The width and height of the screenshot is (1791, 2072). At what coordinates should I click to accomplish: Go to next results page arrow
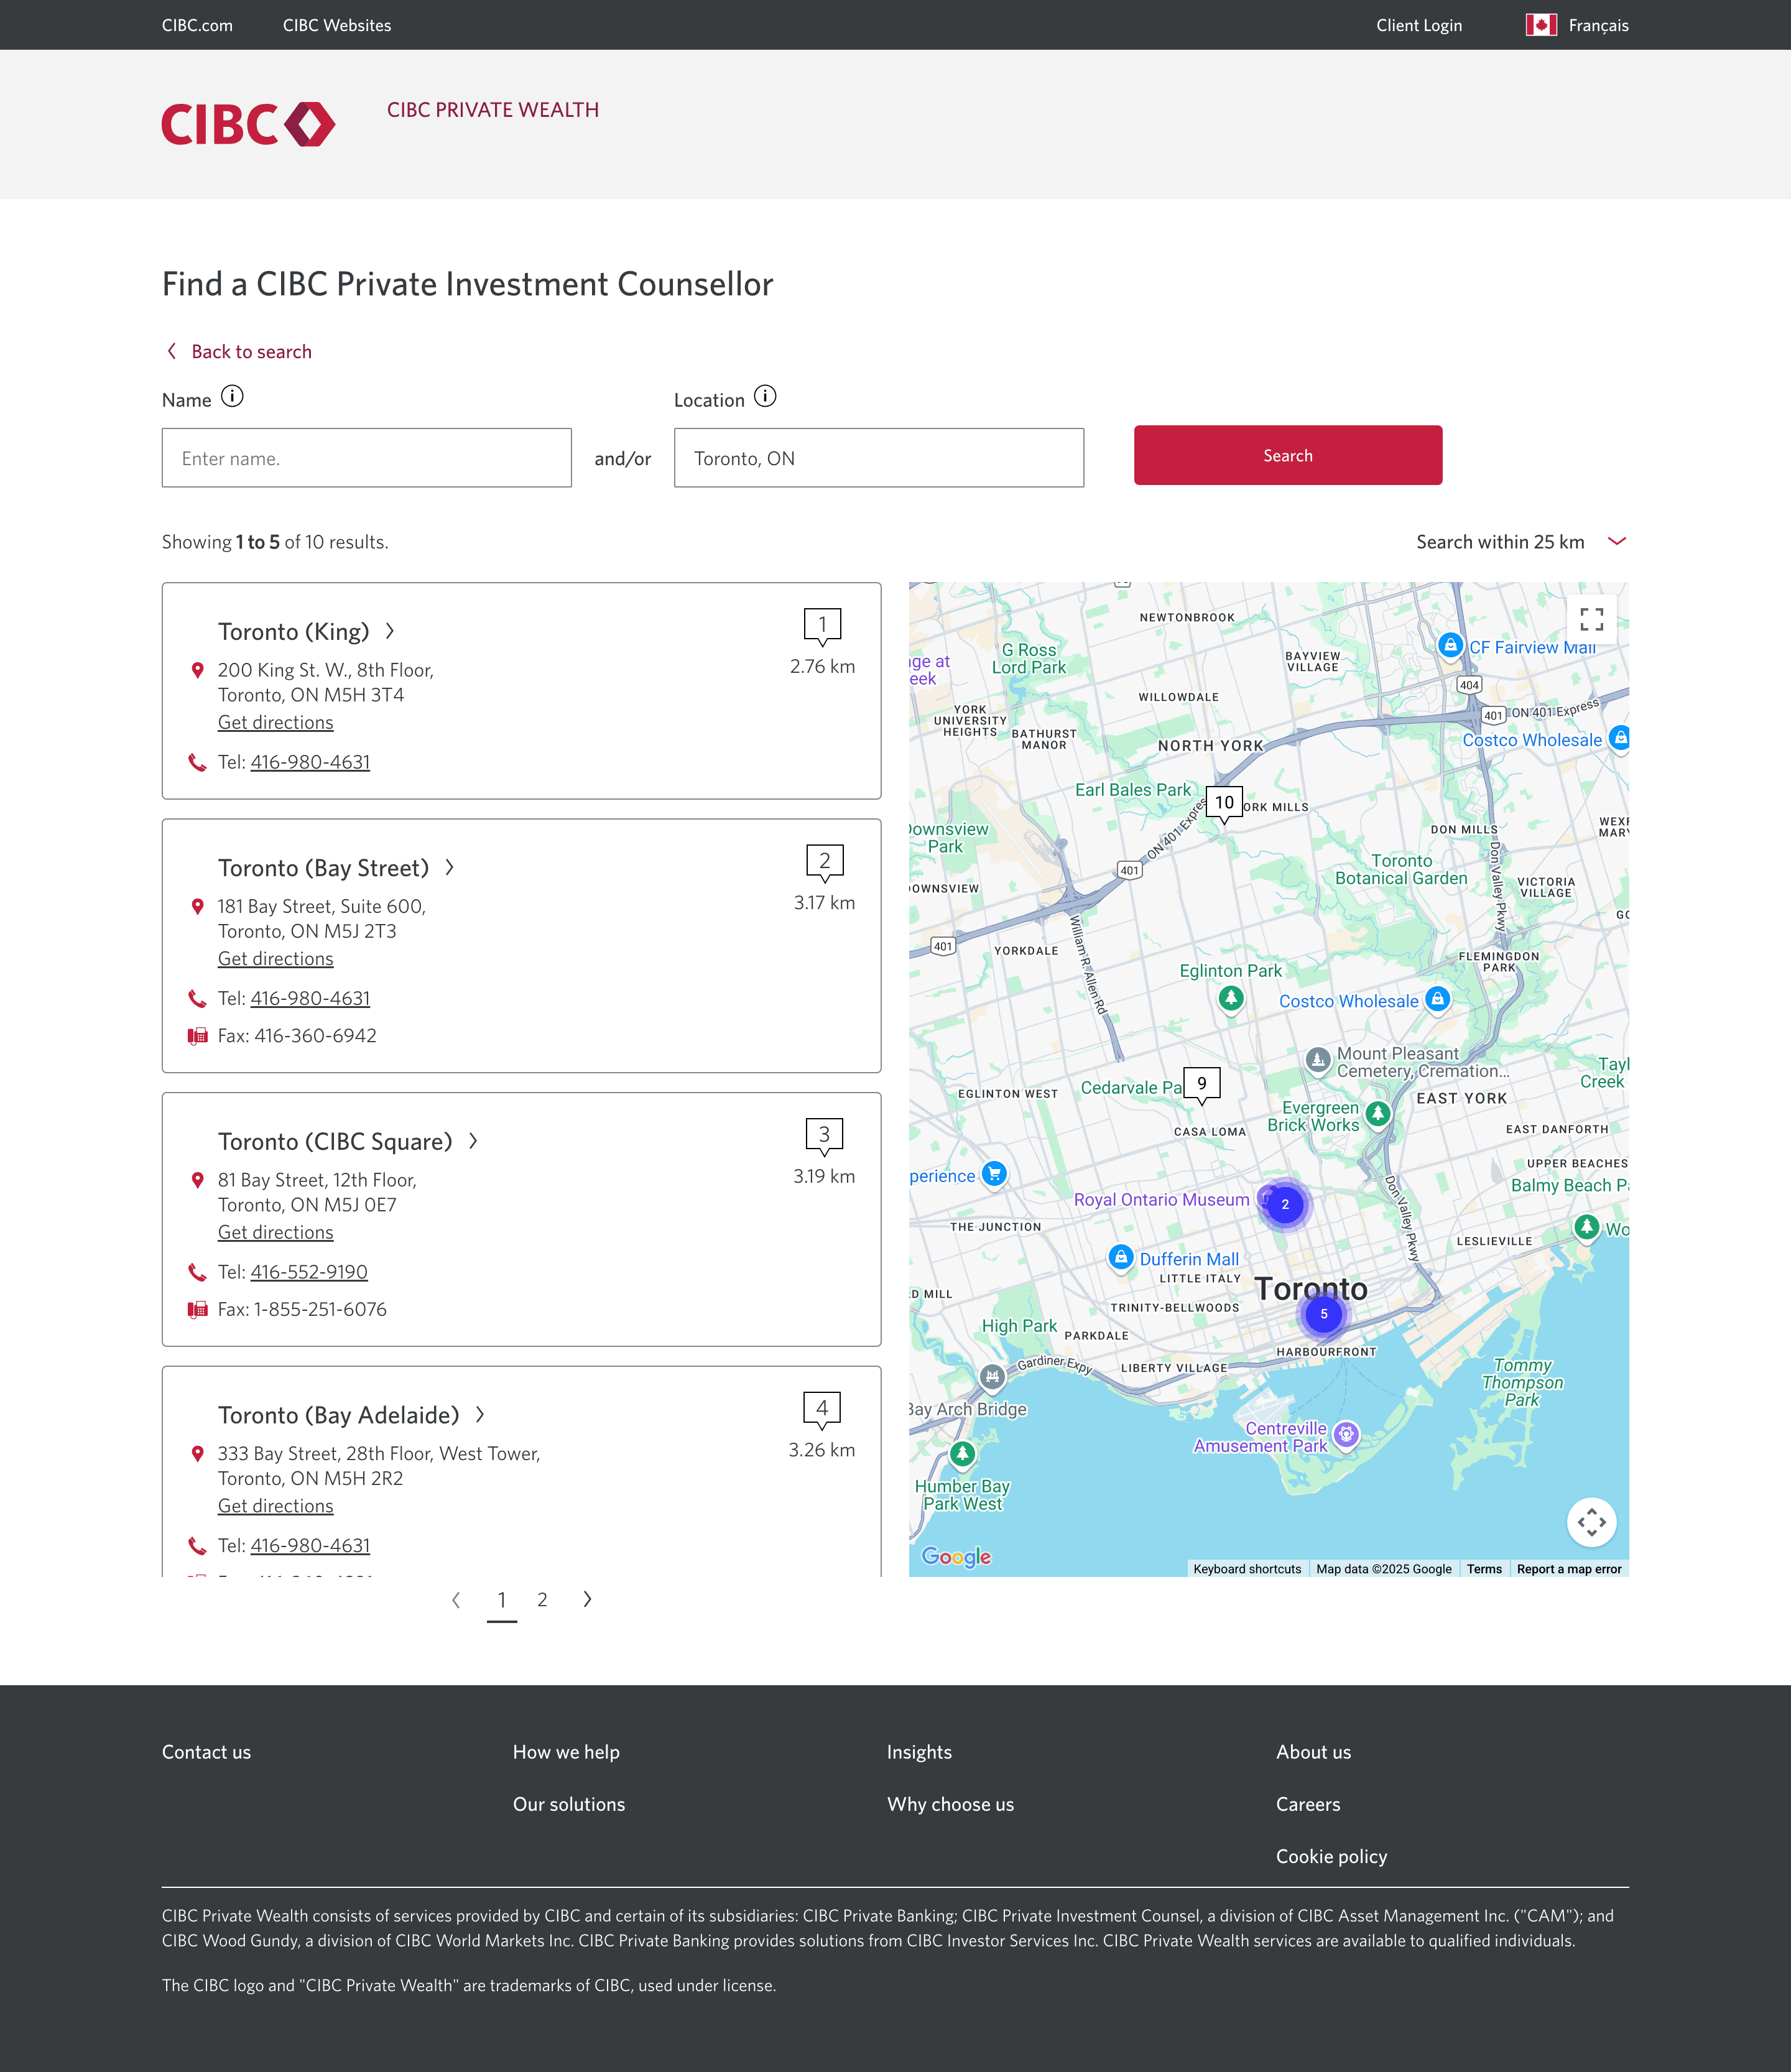(x=587, y=1599)
